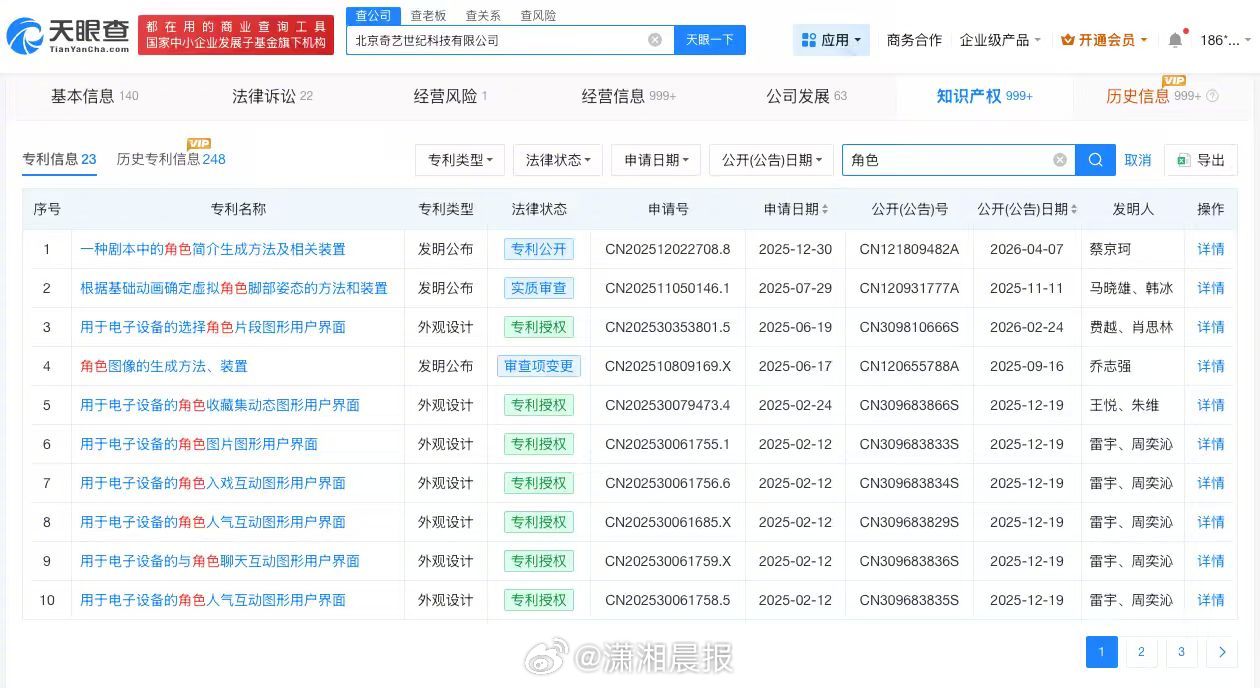The height and width of the screenshot is (688, 1260).
Task: Clear the company search box with the X icon
Action: [655, 39]
